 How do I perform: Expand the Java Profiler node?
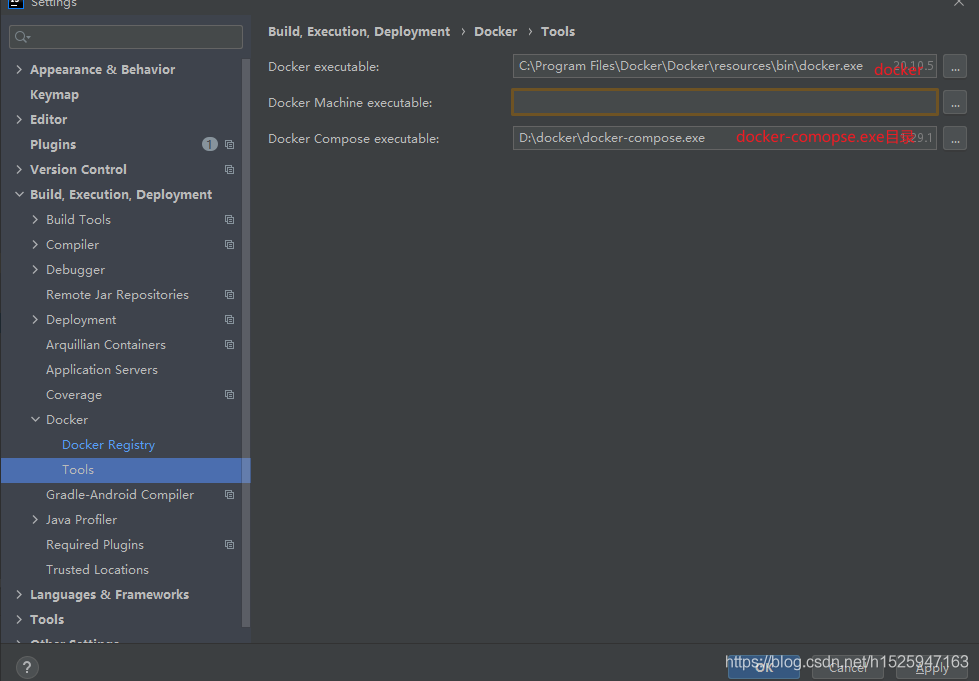(x=33, y=519)
